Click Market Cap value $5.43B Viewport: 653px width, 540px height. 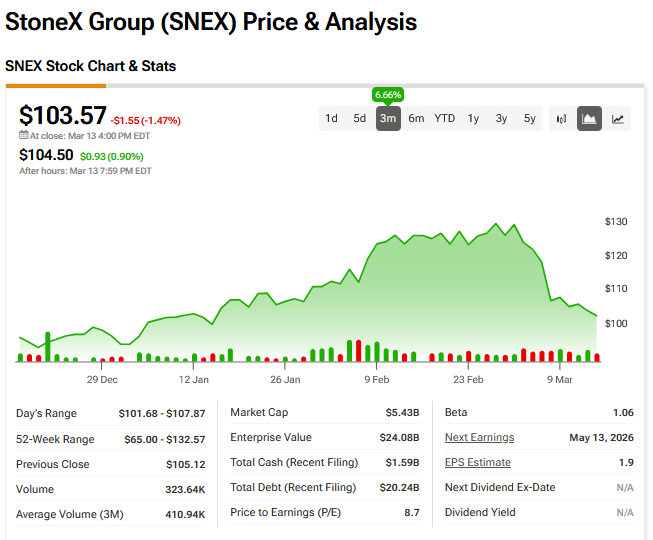(402, 413)
